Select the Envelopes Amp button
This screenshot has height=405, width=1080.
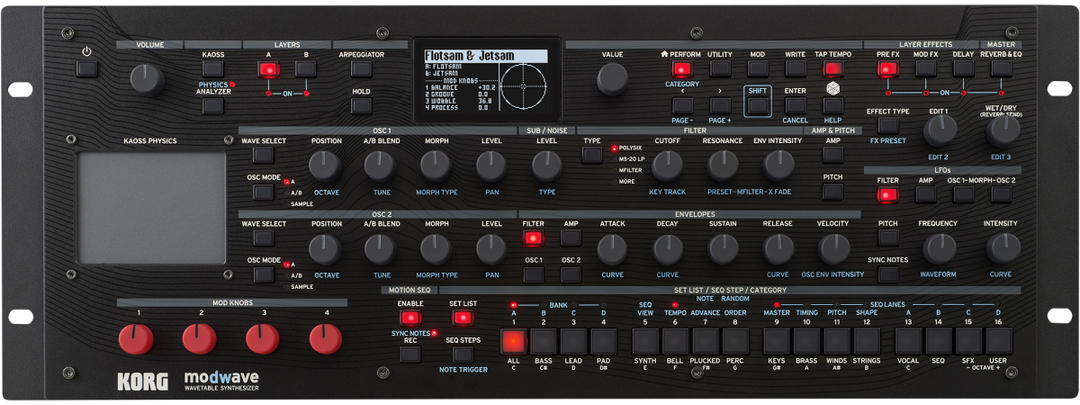[570, 238]
